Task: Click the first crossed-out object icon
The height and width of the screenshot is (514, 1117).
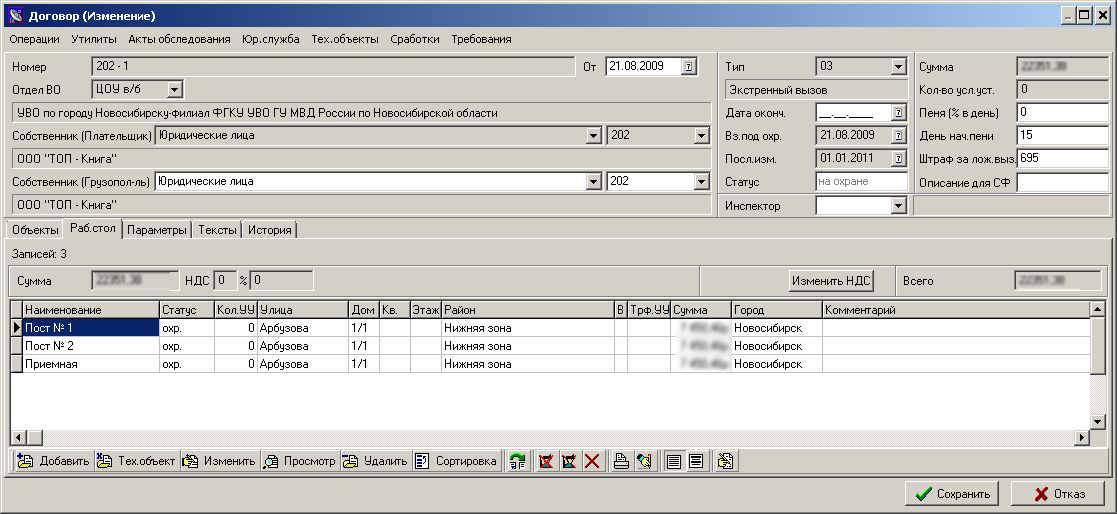Action: [546, 461]
